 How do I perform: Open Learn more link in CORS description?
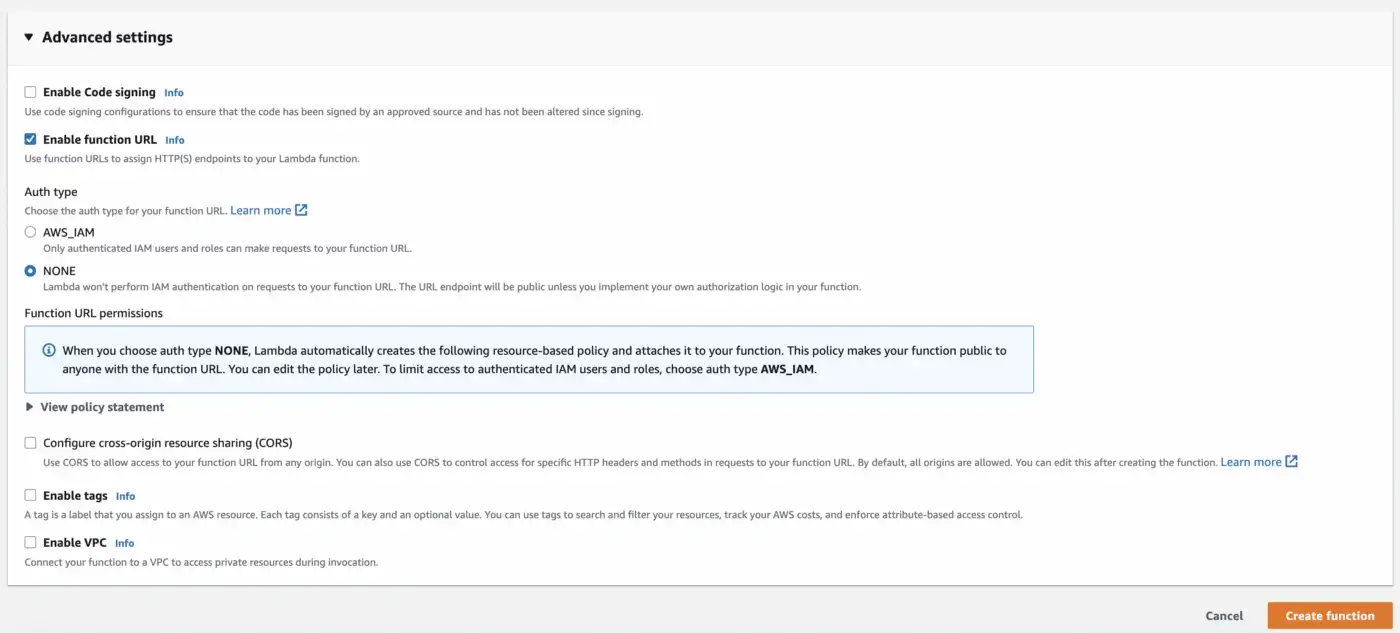tap(1251, 462)
